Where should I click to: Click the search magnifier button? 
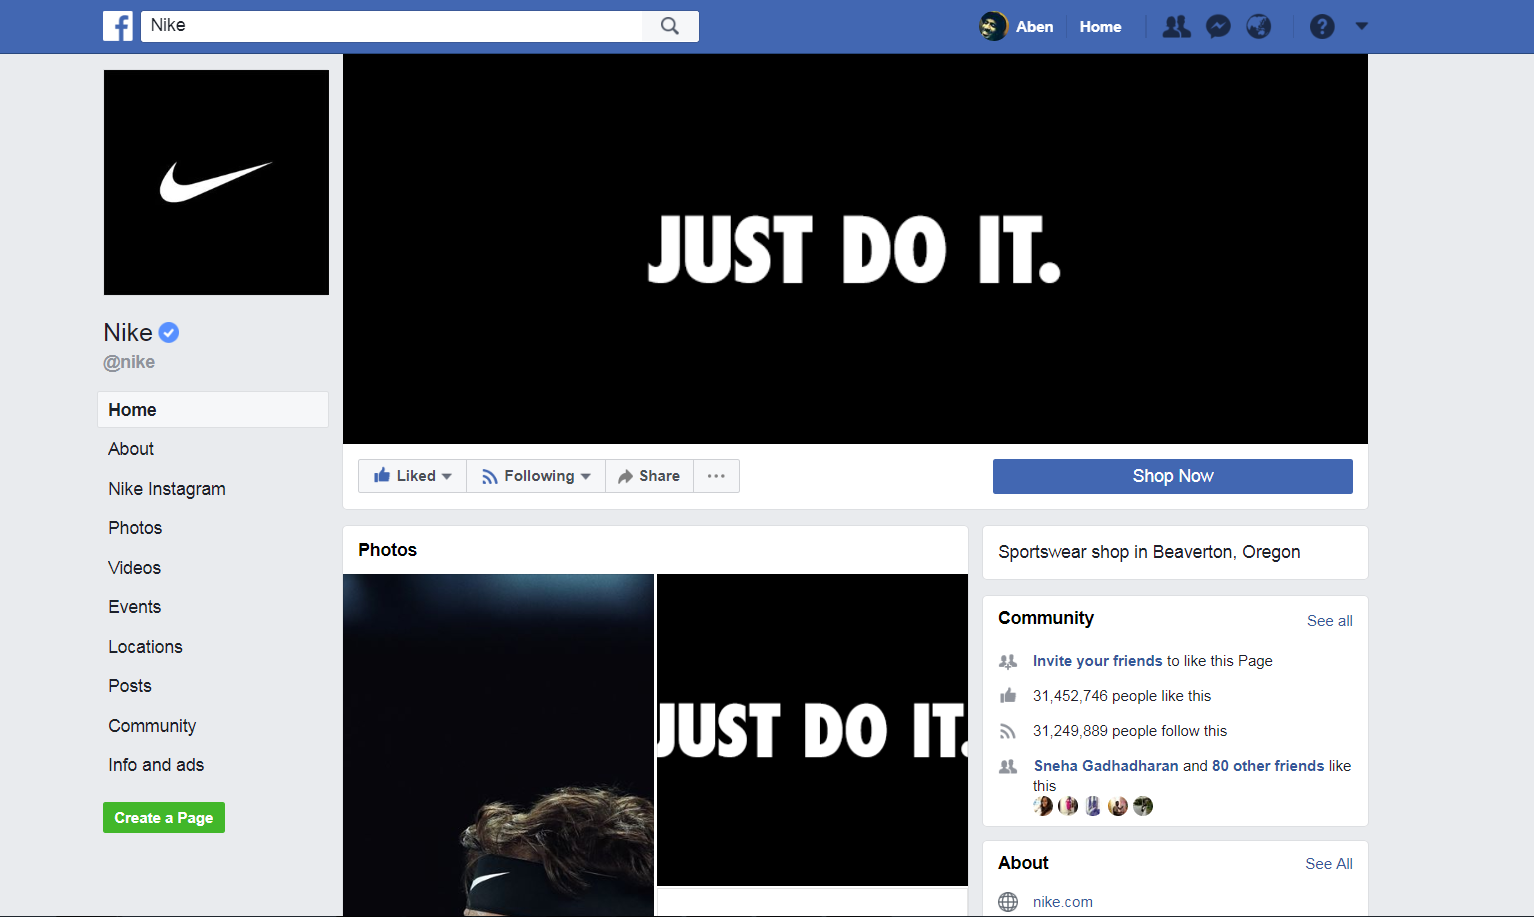(x=670, y=26)
